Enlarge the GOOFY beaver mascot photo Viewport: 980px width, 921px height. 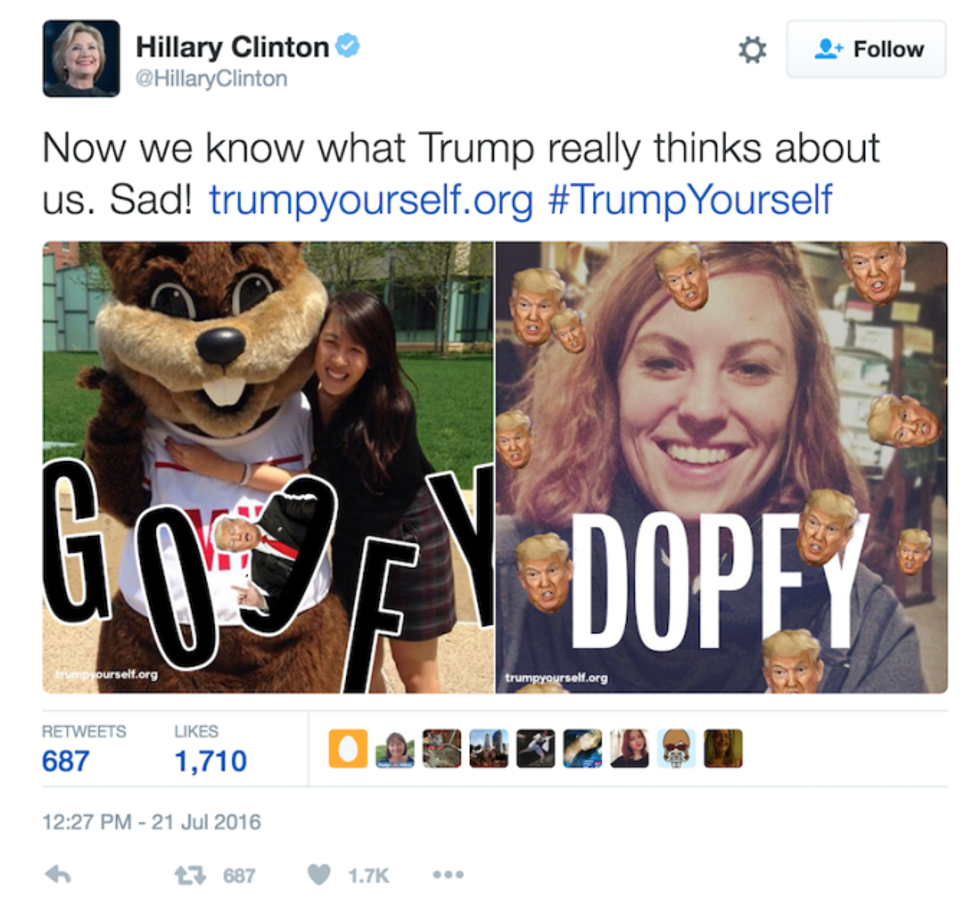[268, 467]
